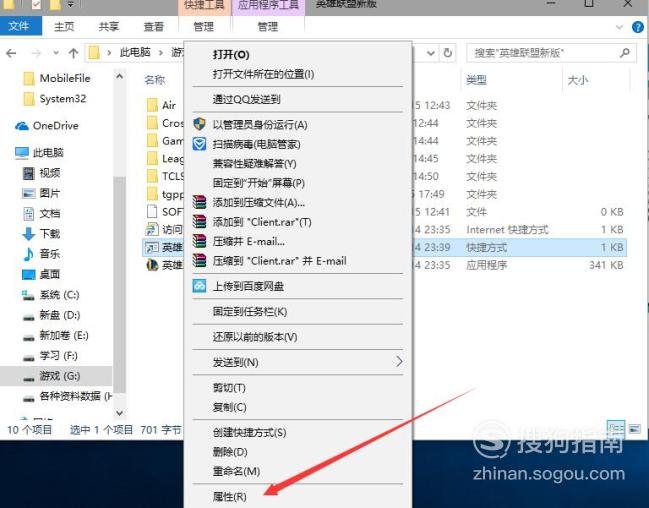Select 重命名(M) entry

pos(236,471)
